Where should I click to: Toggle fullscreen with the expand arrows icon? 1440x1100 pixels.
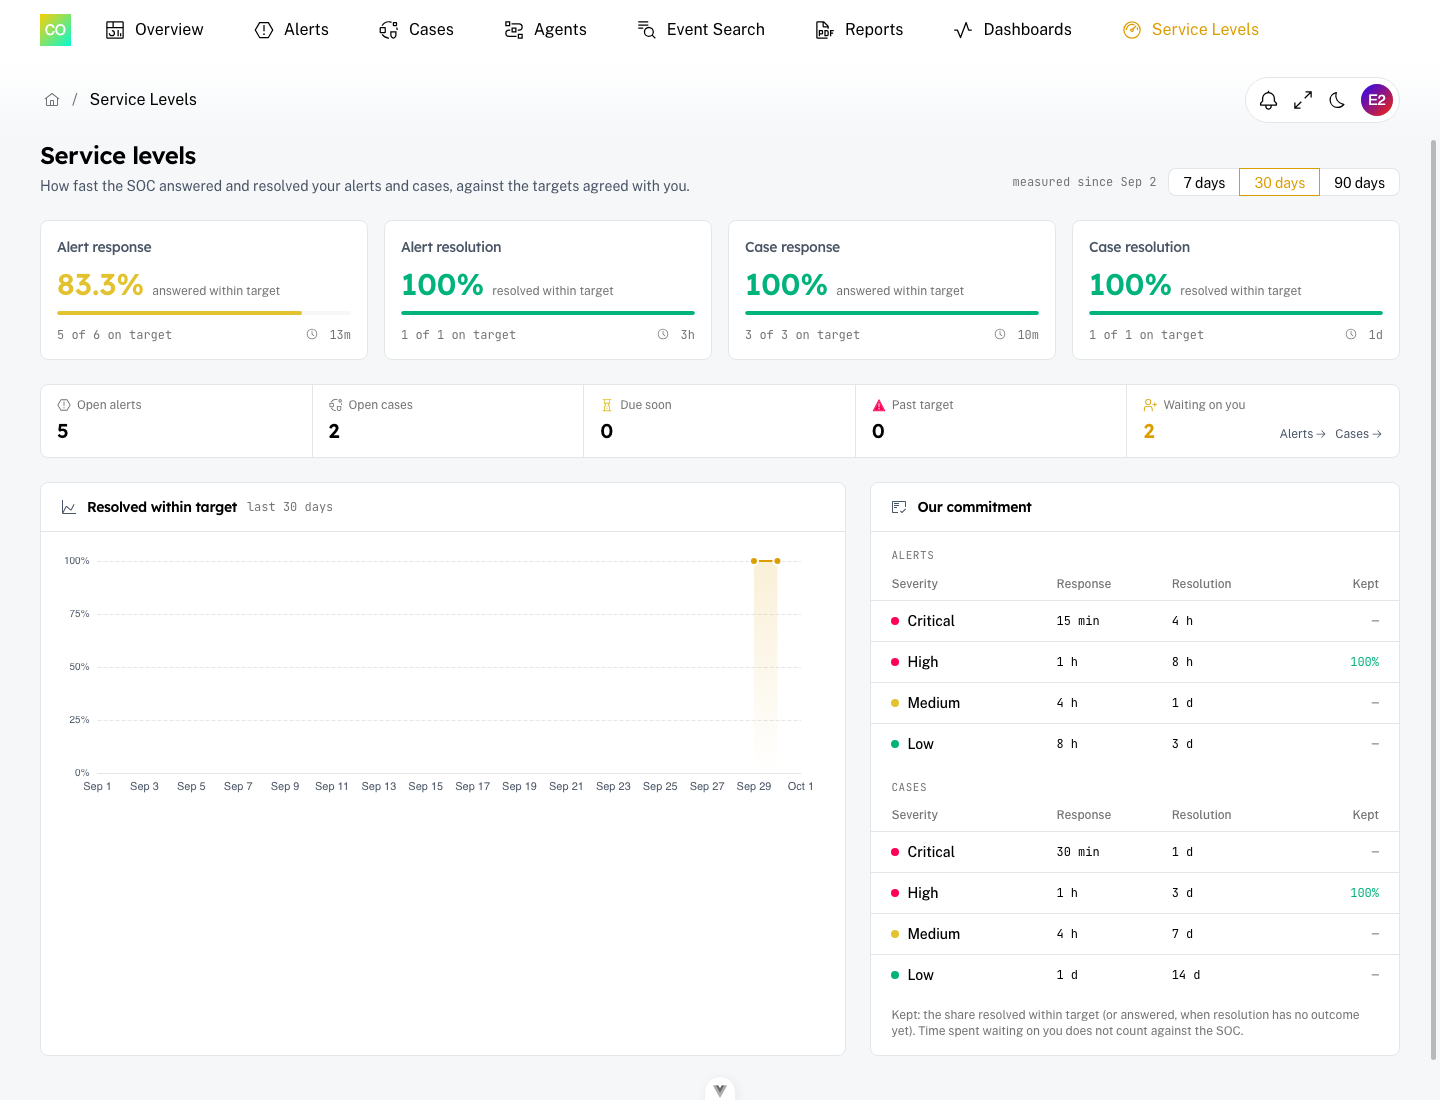point(1303,100)
